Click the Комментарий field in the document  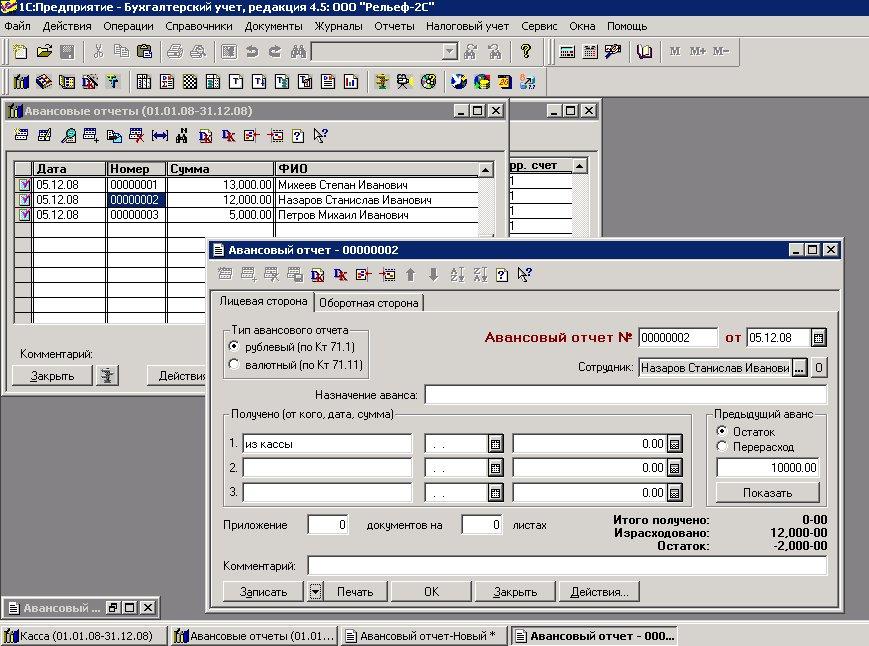tap(567, 566)
